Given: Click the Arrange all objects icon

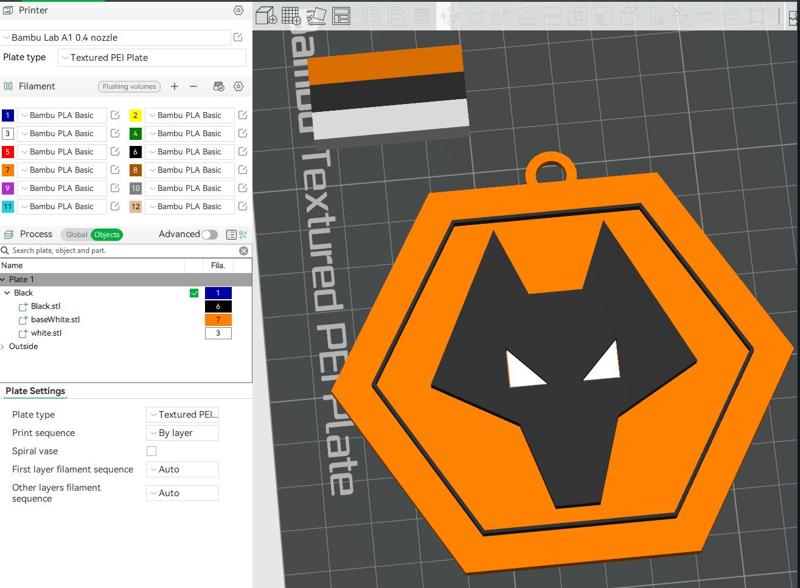Looking at the screenshot, I should (x=341, y=14).
